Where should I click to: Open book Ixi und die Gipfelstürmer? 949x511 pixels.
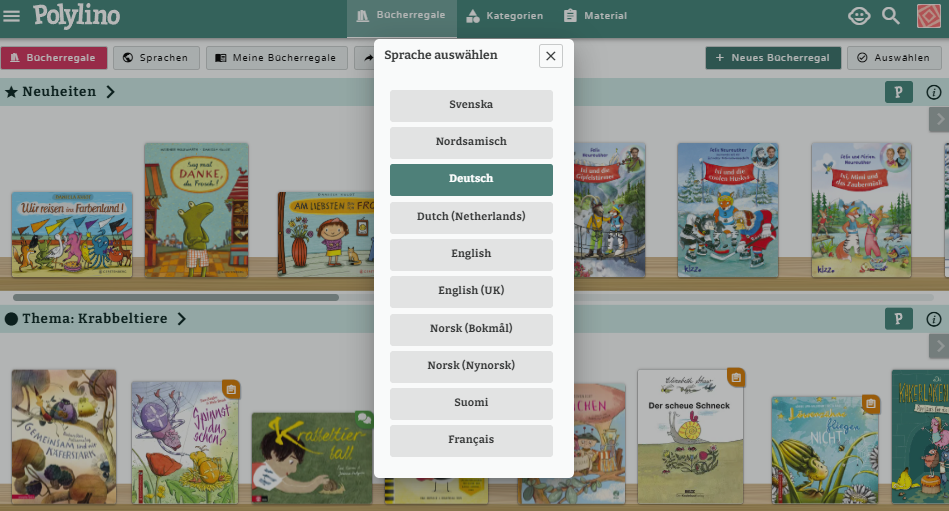609,210
